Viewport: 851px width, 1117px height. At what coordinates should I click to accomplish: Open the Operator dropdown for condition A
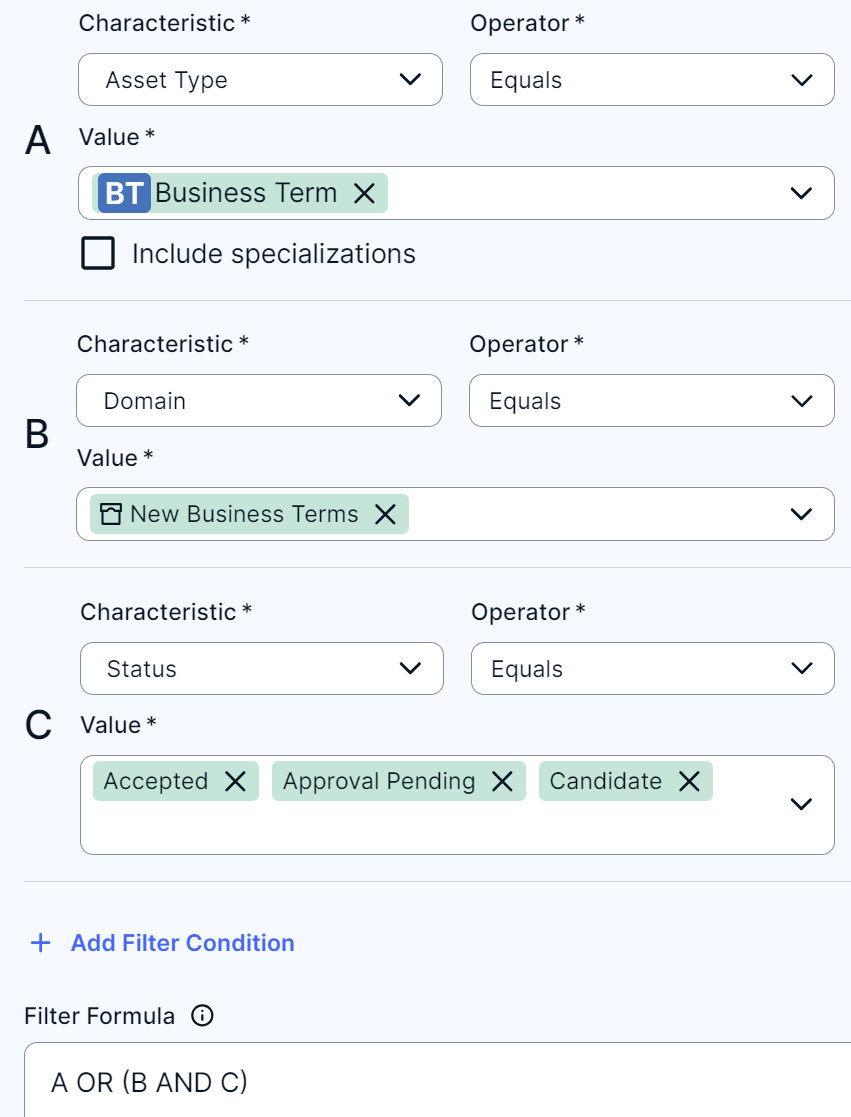click(652, 80)
